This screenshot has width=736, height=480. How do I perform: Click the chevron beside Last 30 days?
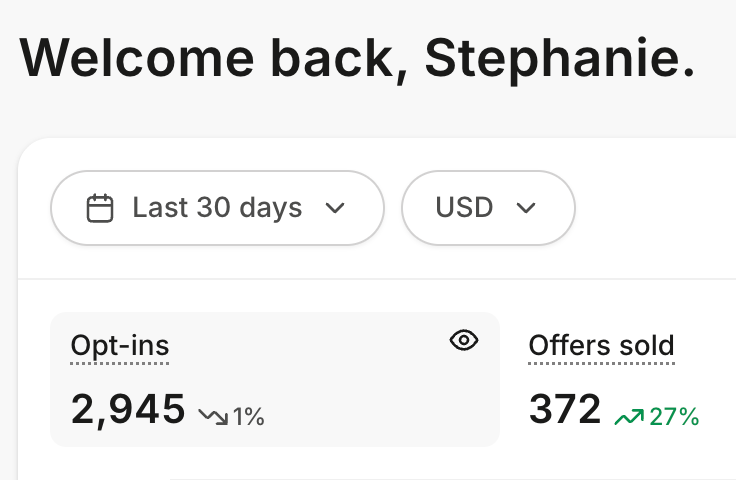coord(335,208)
